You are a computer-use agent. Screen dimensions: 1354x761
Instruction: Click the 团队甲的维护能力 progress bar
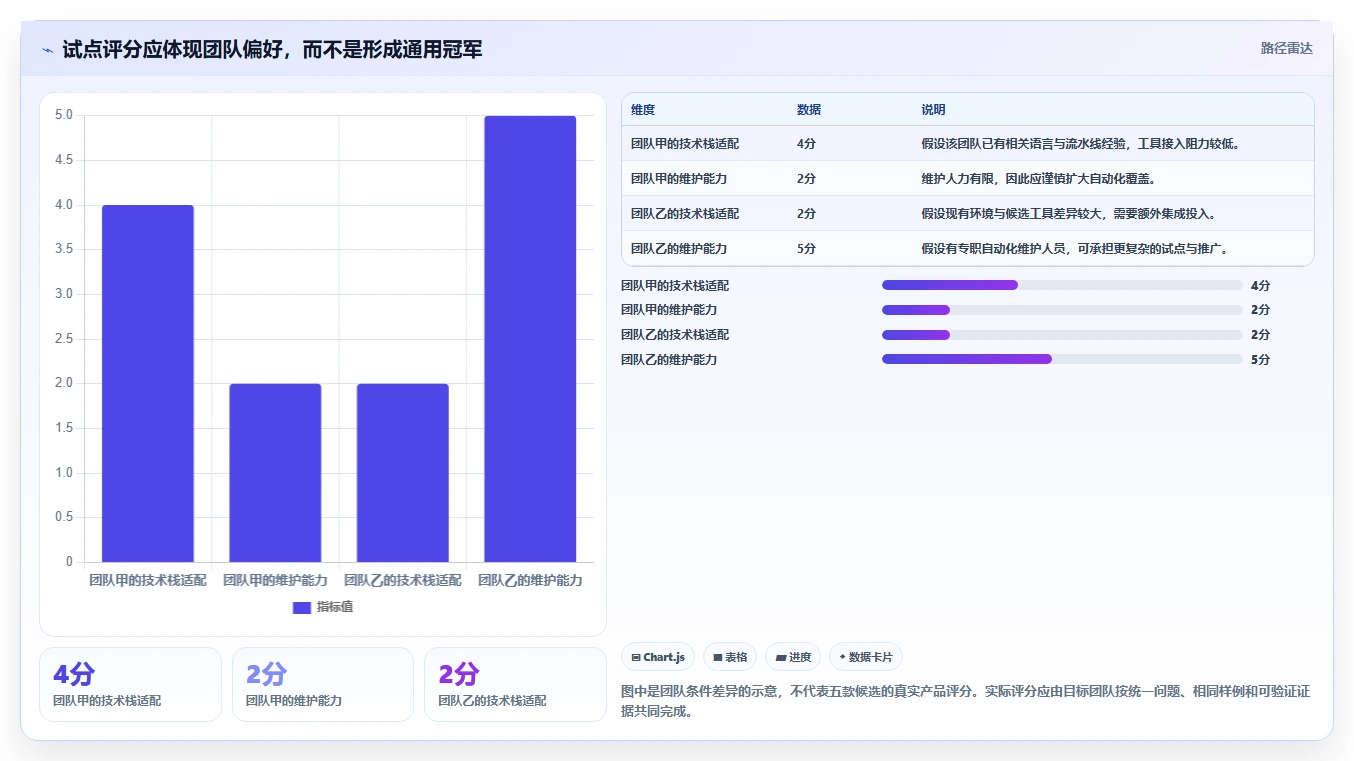[1062, 310]
